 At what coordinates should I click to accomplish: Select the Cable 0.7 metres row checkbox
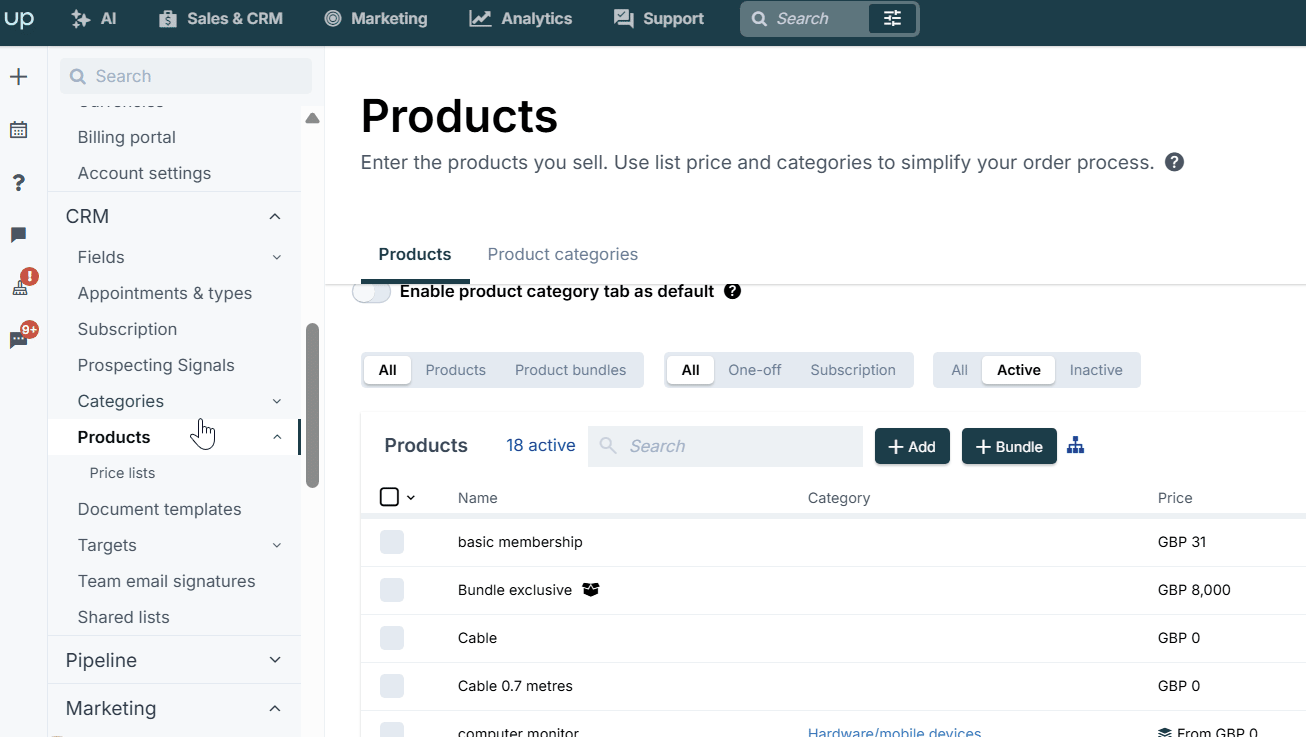click(x=392, y=686)
